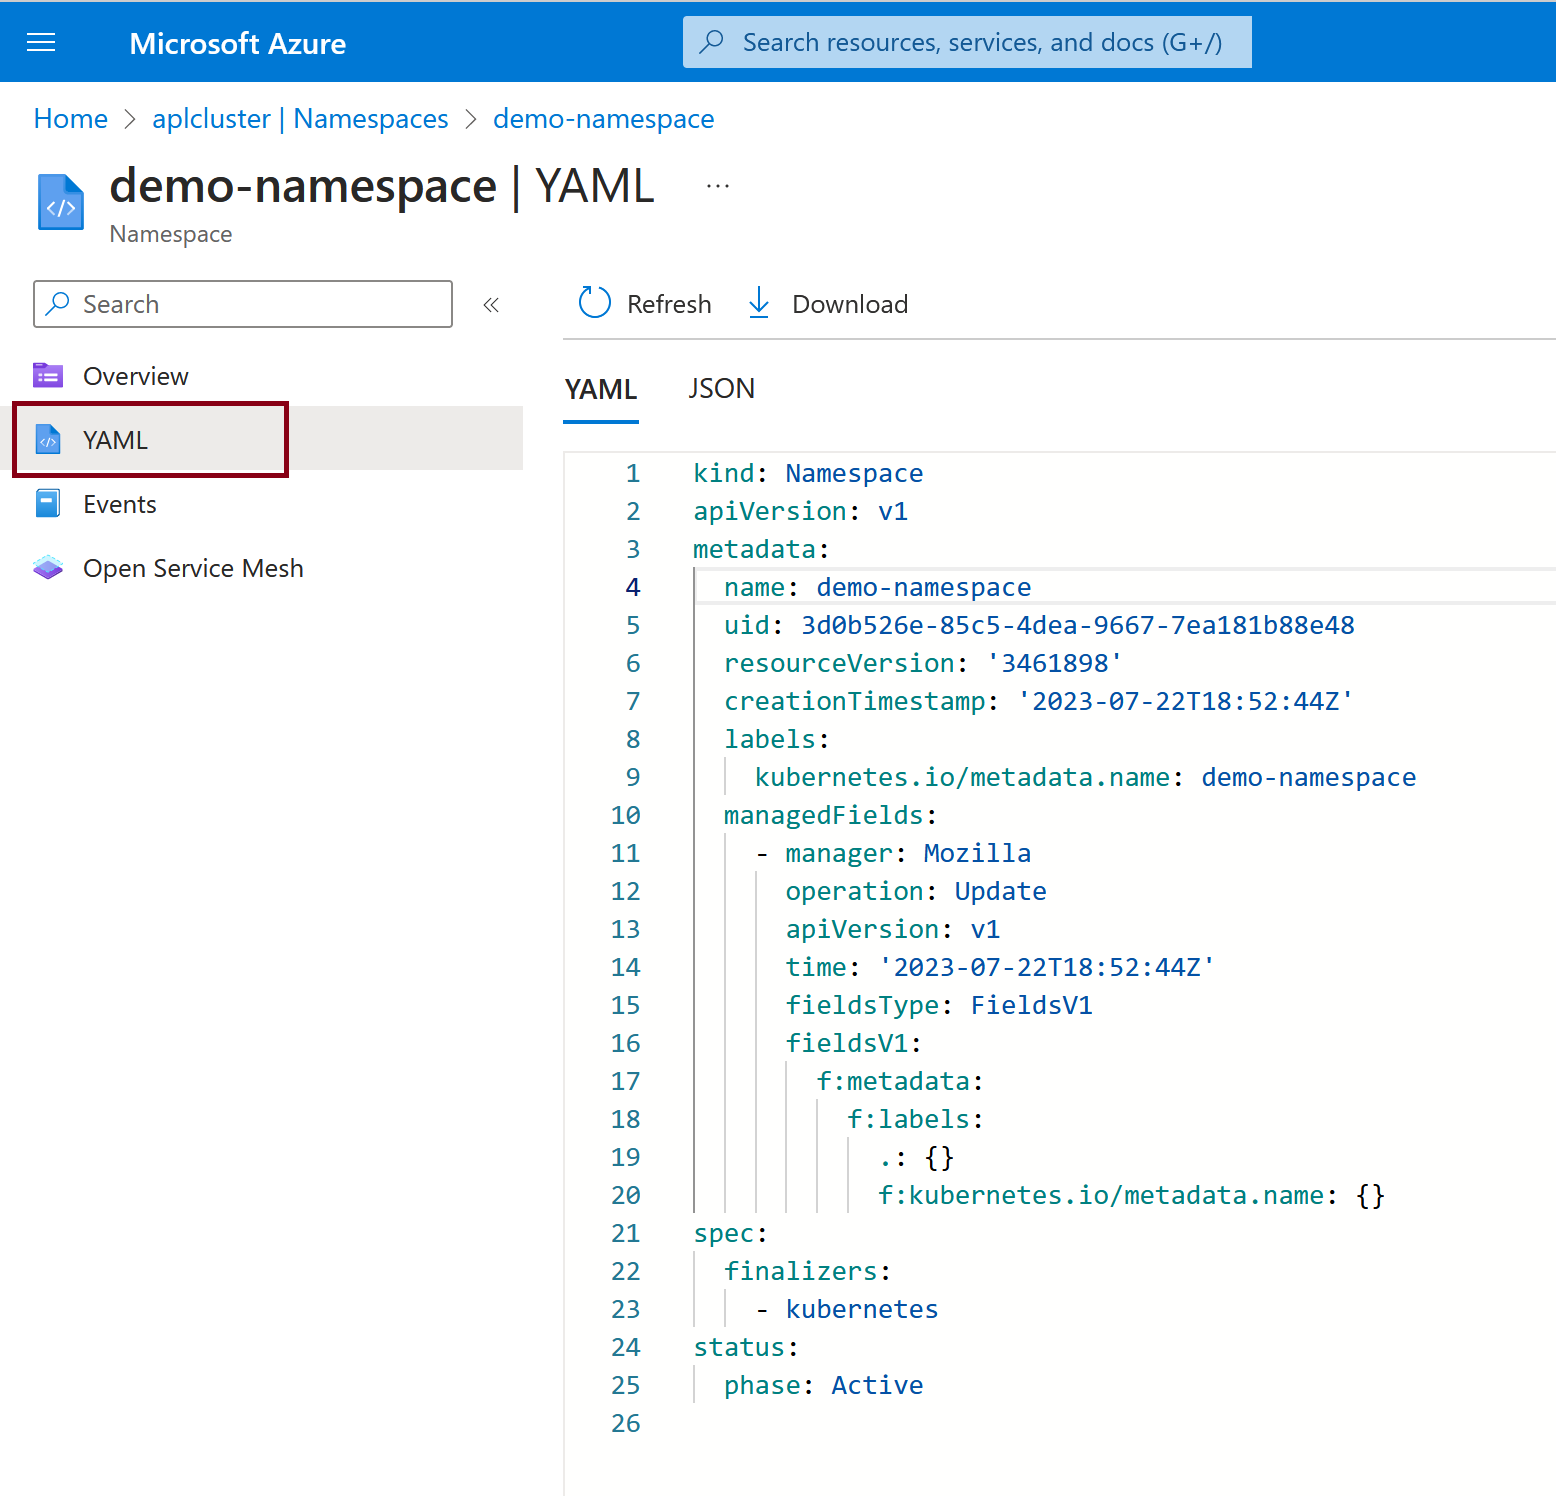Click 'status:' on line 24

pyautogui.click(x=747, y=1347)
